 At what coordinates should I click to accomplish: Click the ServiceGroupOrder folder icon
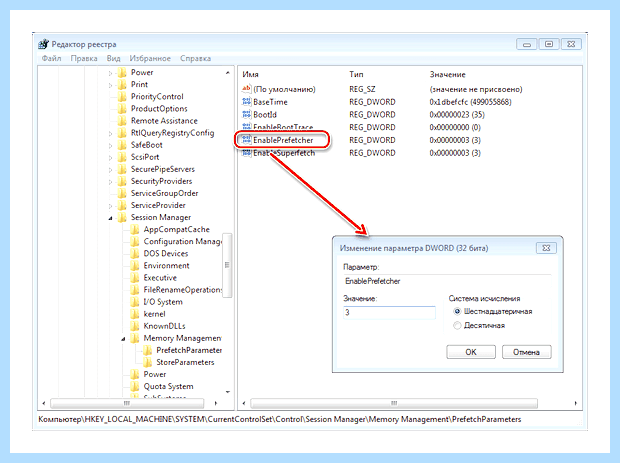[122, 193]
